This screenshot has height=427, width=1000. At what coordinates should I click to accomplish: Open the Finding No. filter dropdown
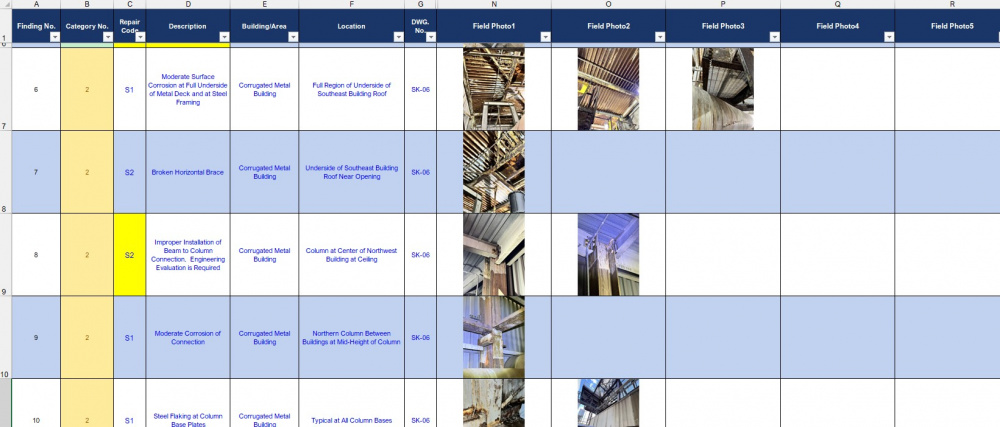(55, 38)
